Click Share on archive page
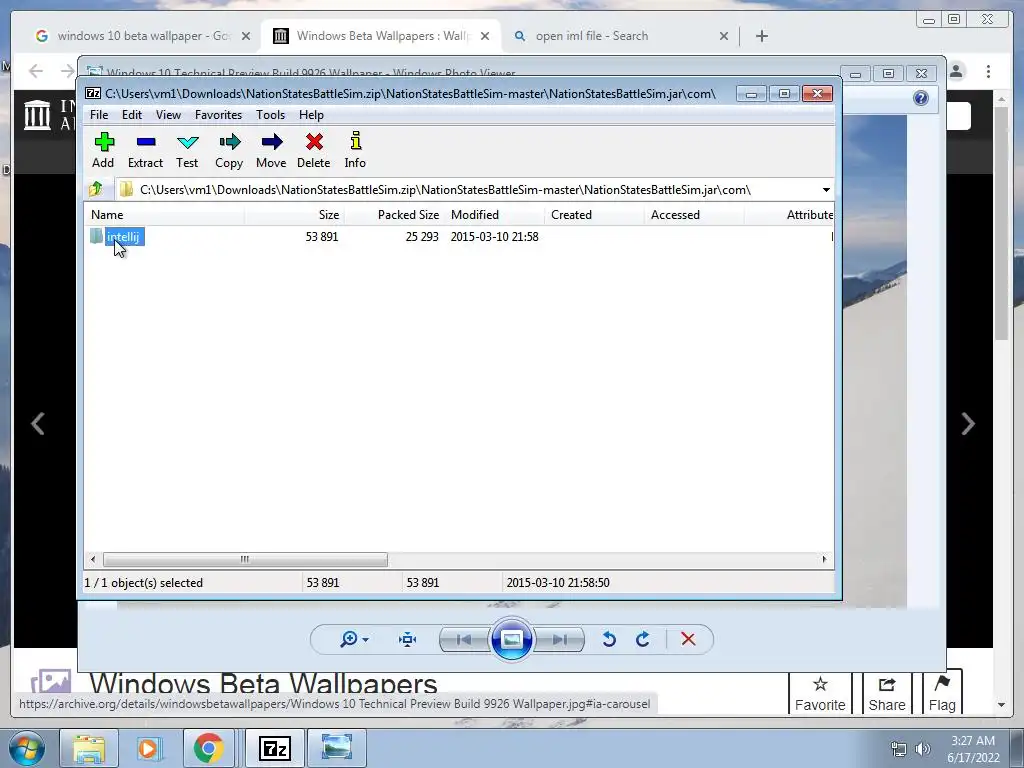1024x768 pixels. pos(887,694)
